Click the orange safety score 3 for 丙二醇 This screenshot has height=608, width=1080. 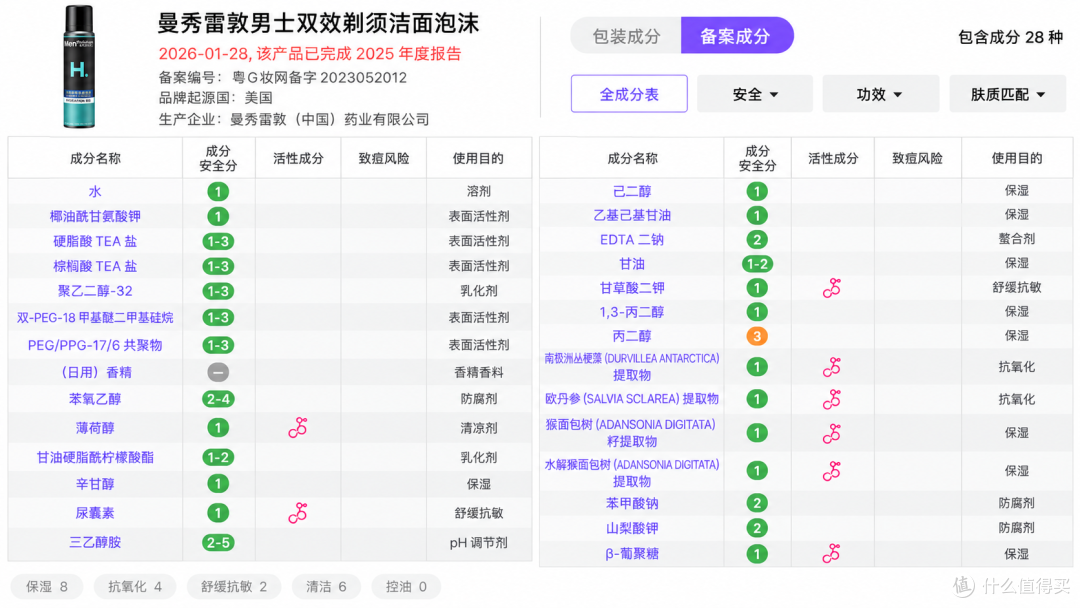point(757,336)
